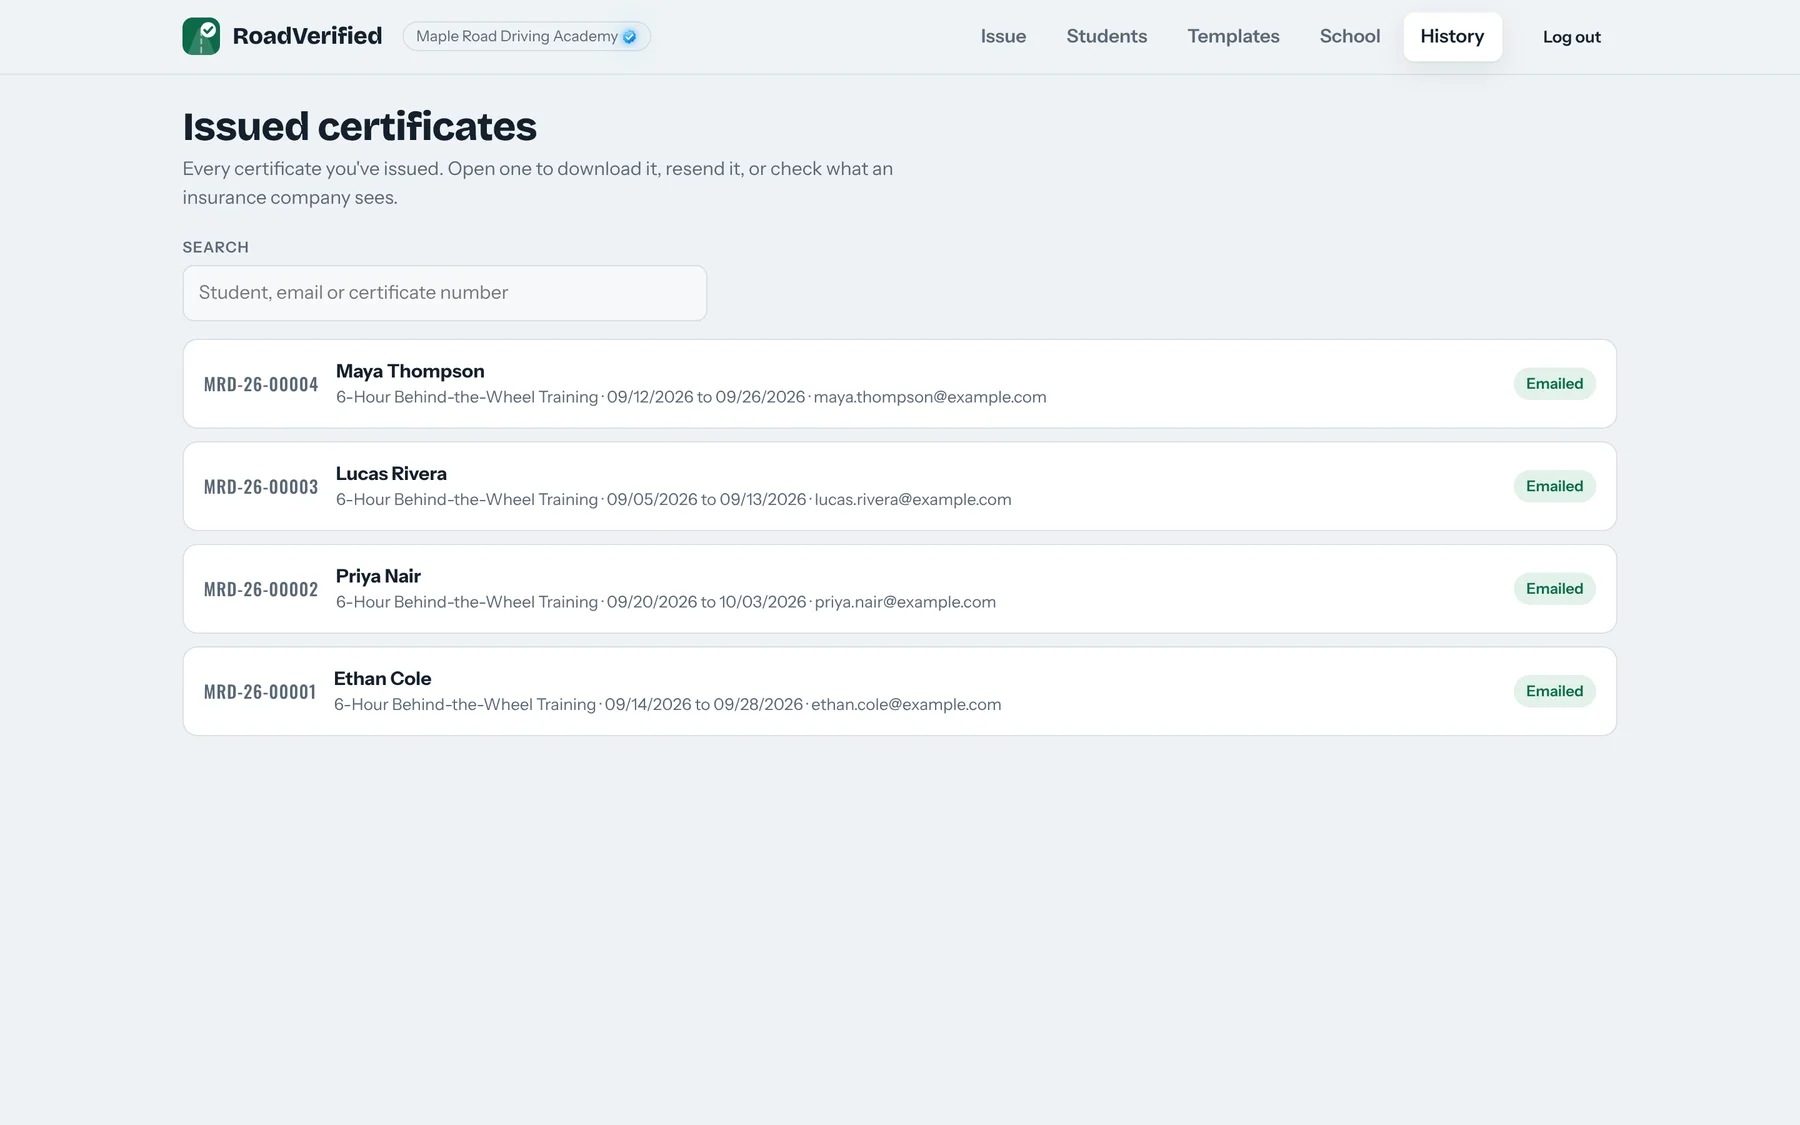Viewport: 1800px width, 1125px height.
Task: Click Emailed status on Priya Nair row
Action: pyautogui.click(x=1554, y=589)
